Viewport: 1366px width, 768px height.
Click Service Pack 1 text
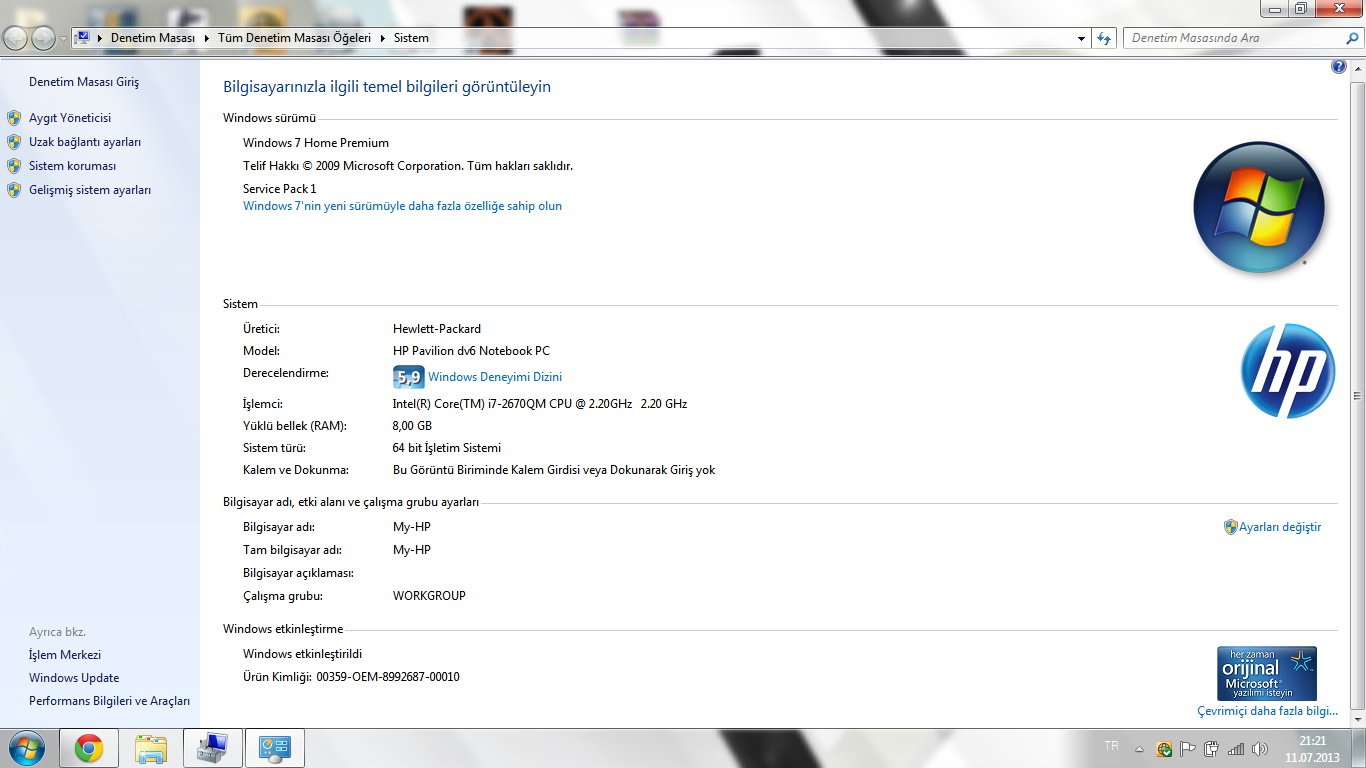click(279, 189)
